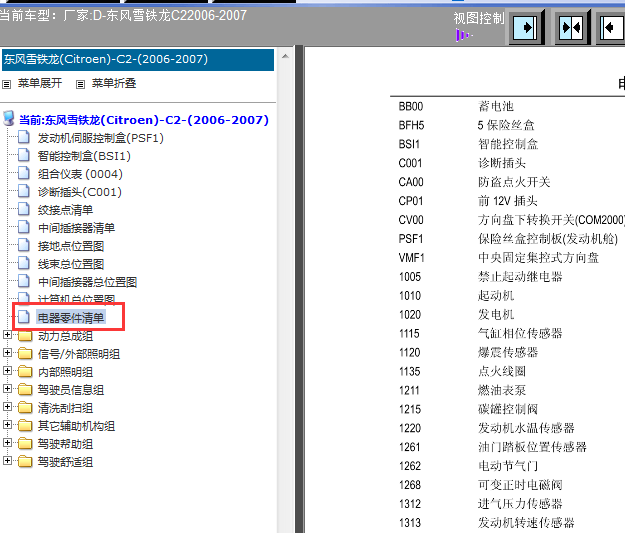Viewport: 625px width, 533px height.
Task: Open 中间插接器清单 tree item
Action: point(76,228)
